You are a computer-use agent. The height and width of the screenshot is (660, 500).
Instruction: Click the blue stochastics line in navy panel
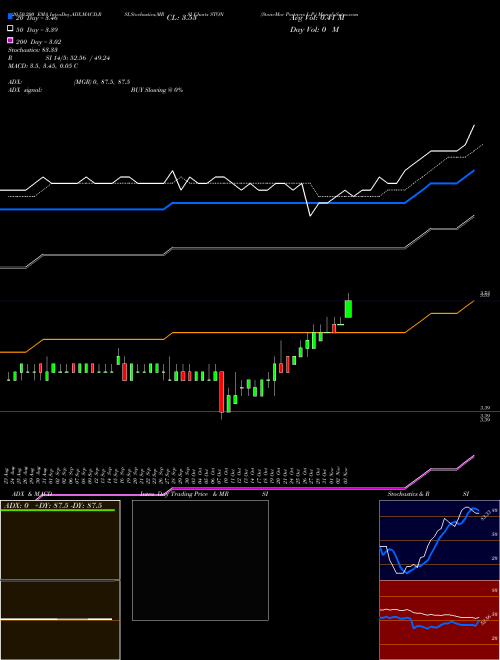[x=435, y=548]
